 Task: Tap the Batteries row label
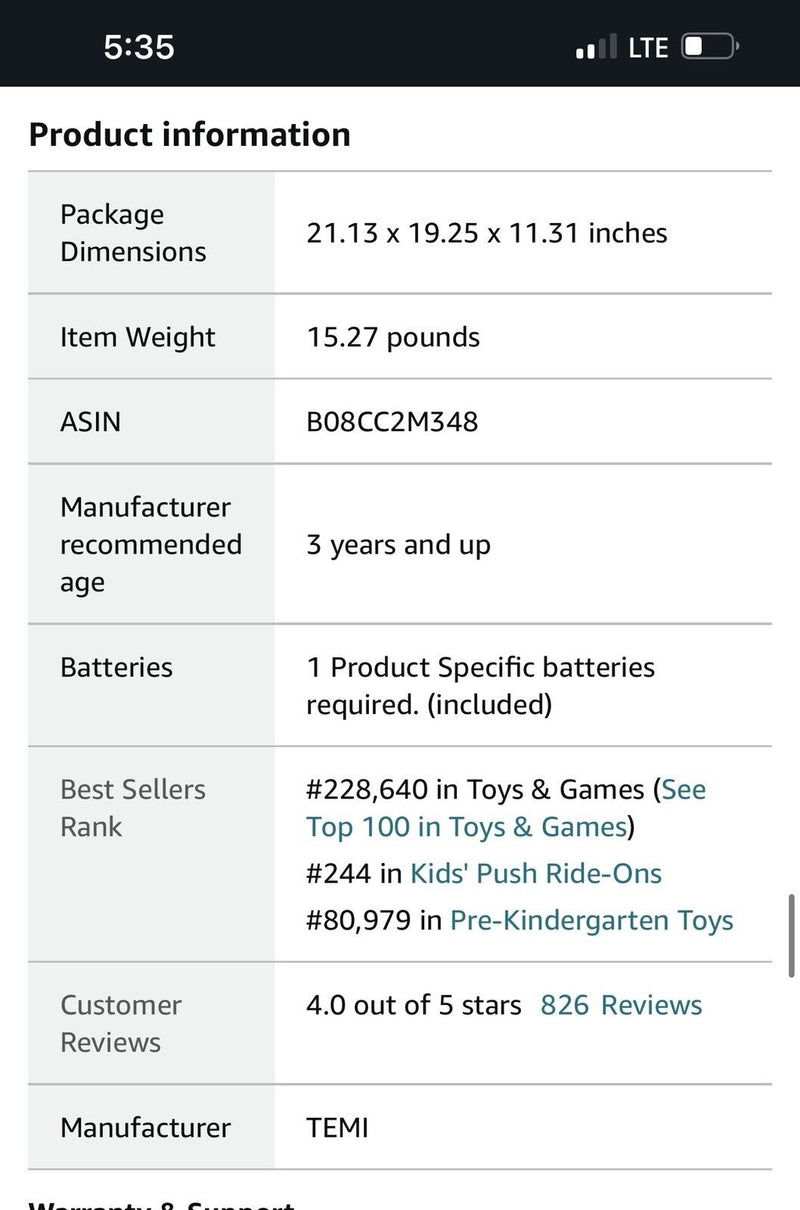pyautogui.click(x=116, y=667)
